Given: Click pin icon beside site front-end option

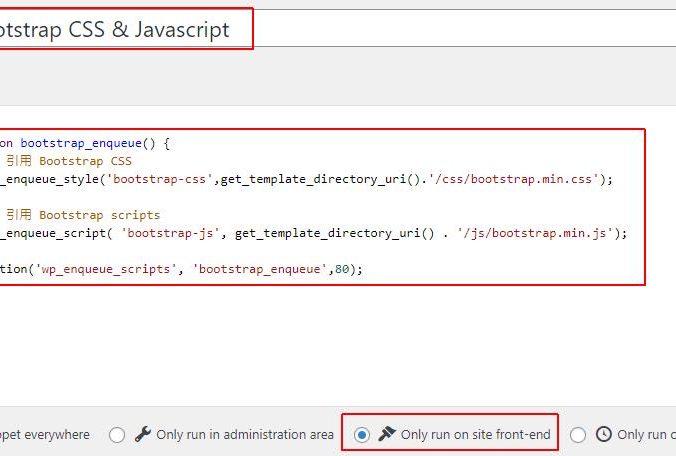Looking at the screenshot, I should coord(387,434).
